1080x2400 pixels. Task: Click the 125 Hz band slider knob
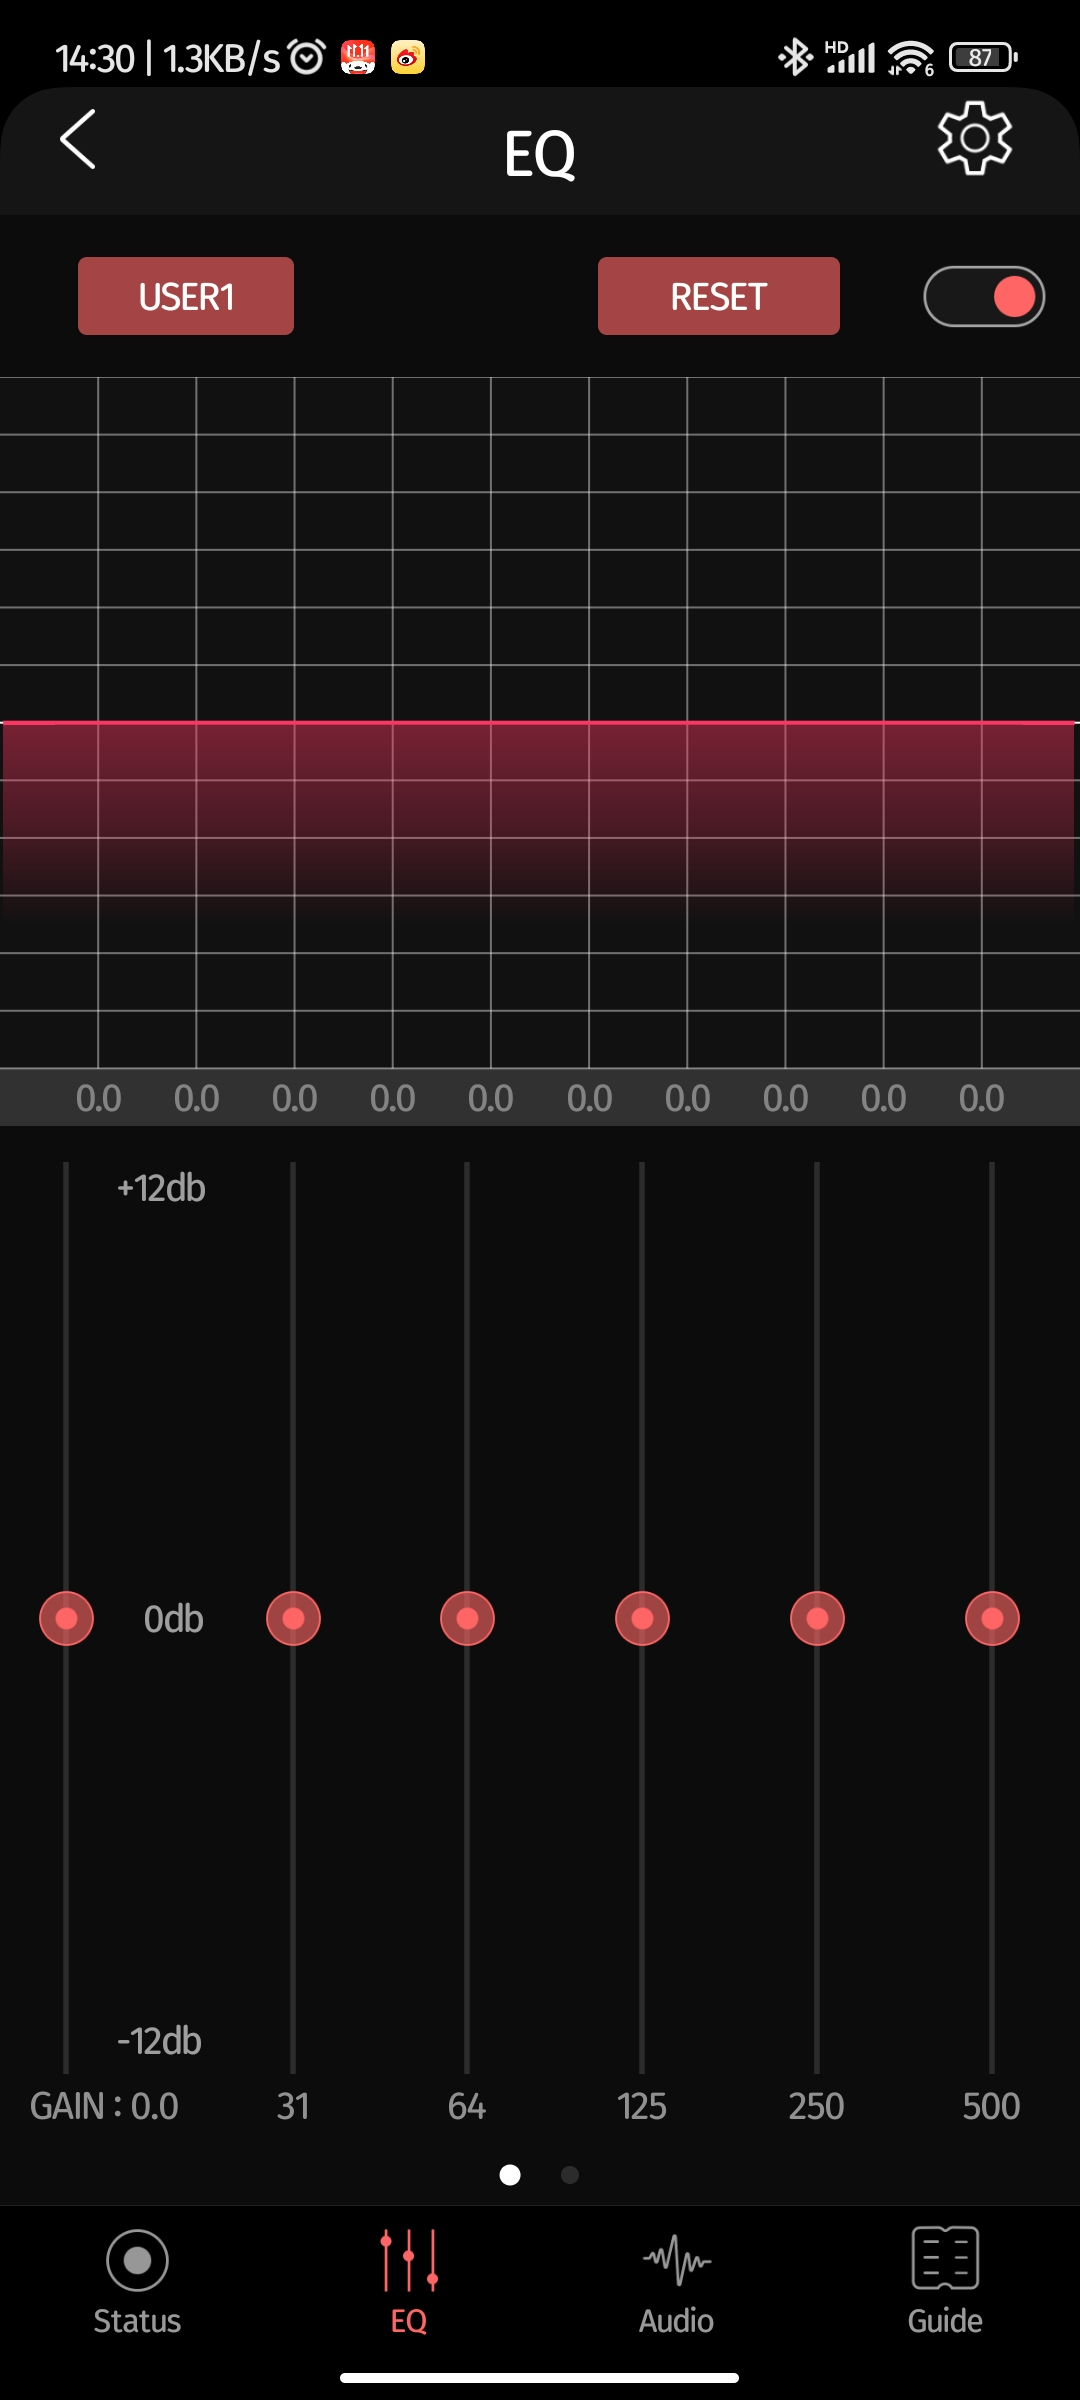coord(642,1618)
